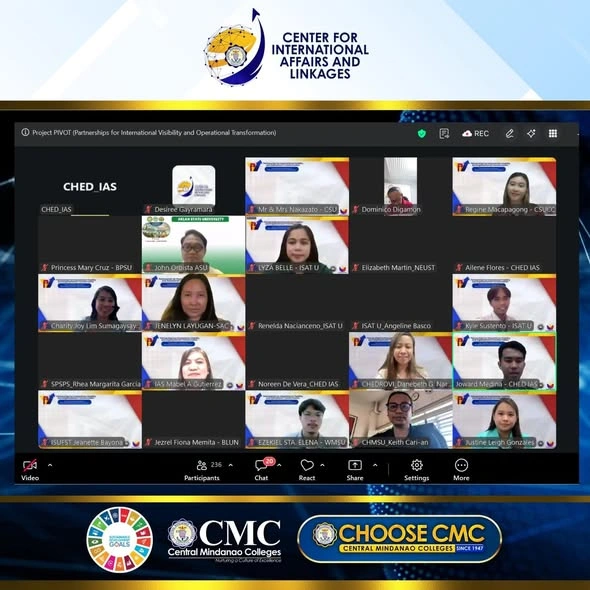Viewport: 590px width, 590px height.
Task: Open the Chat panel
Action: tap(261, 470)
